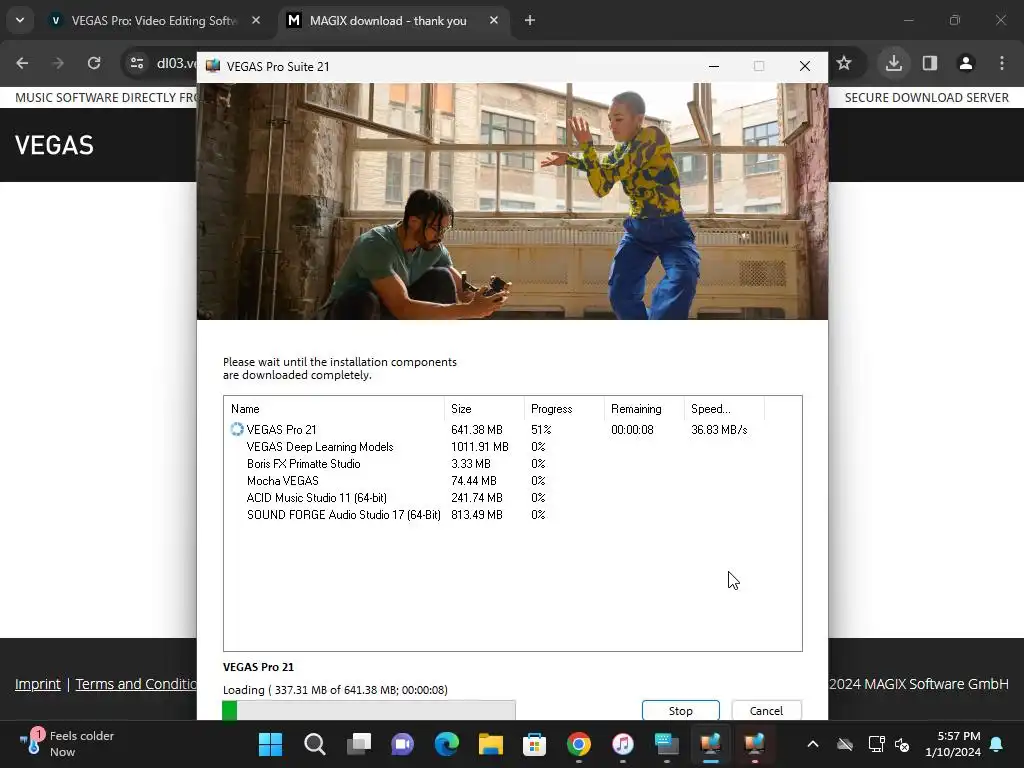1024x768 pixels.
Task: Open Chrome tab search dropdown
Action: [x=20, y=20]
